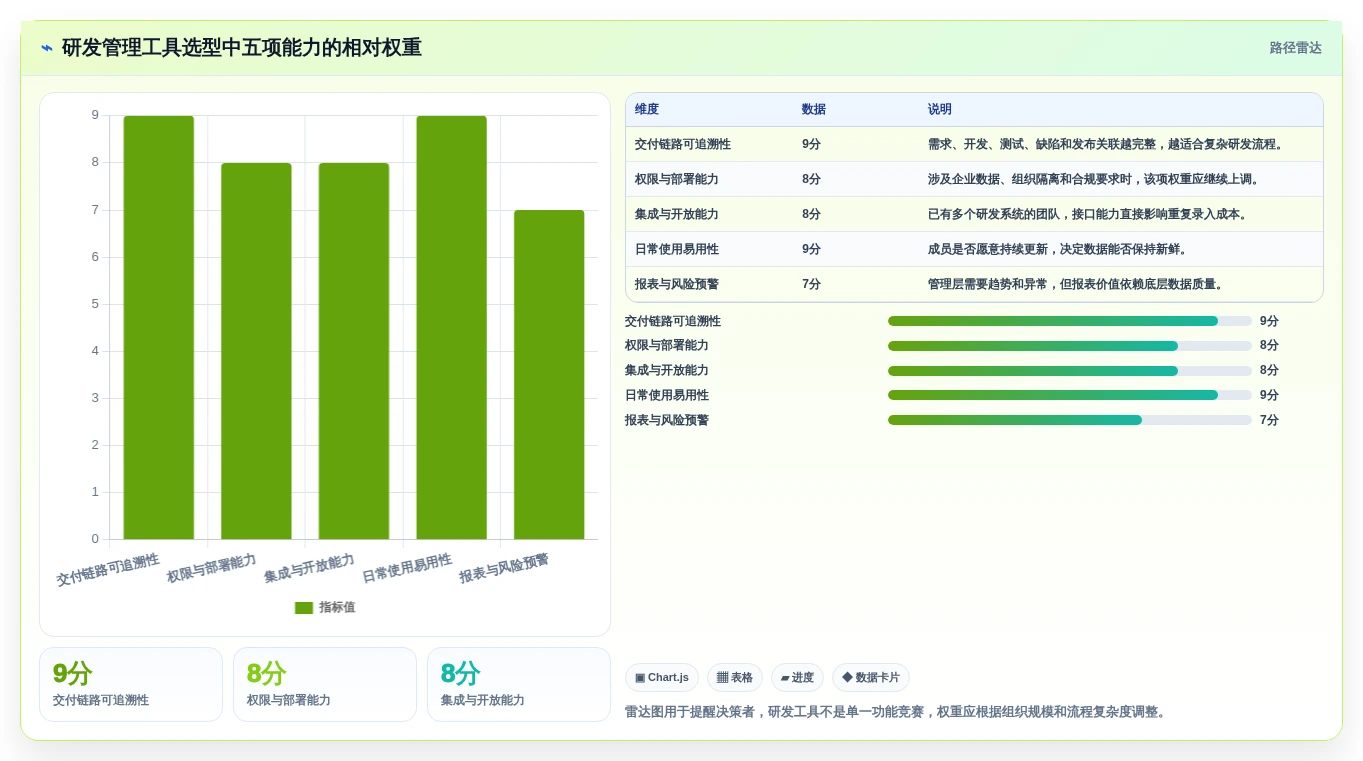Click the 日常使用易用性 chart bar

(452, 327)
